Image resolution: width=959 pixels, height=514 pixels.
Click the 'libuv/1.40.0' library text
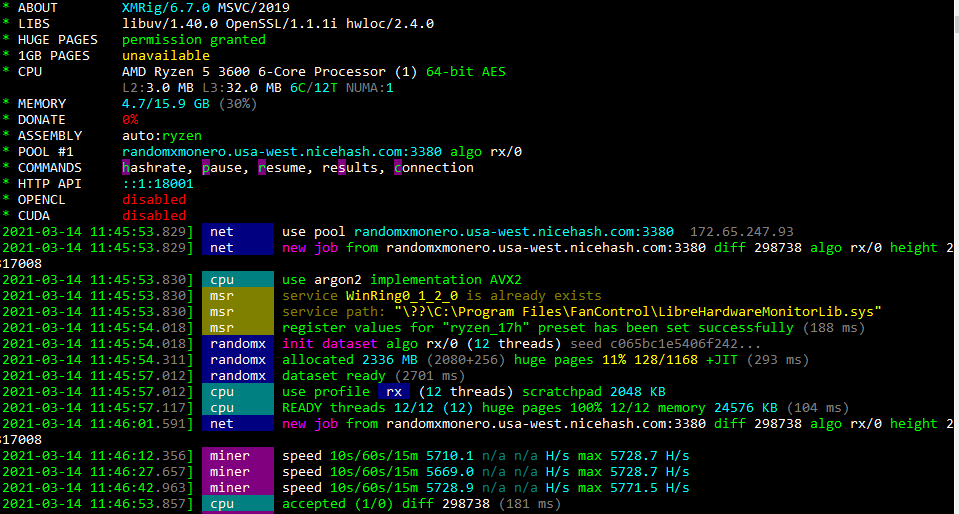[x=170, y=24]
